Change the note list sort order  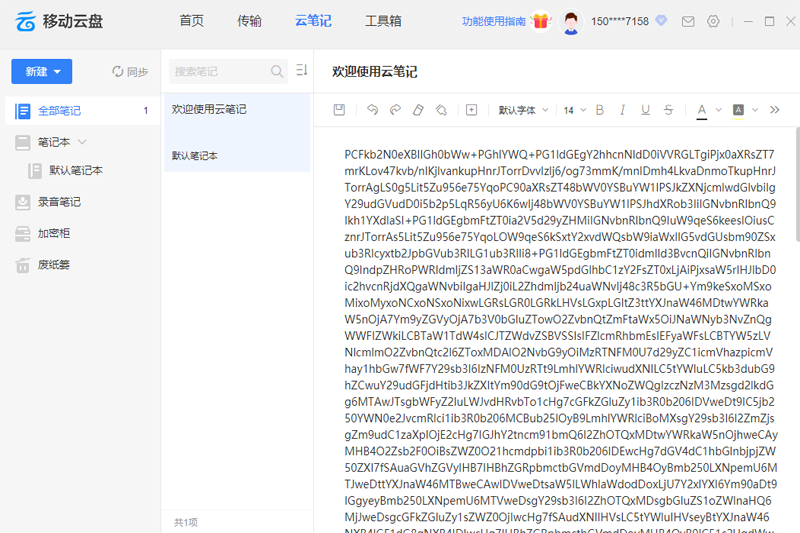(302, 71)
